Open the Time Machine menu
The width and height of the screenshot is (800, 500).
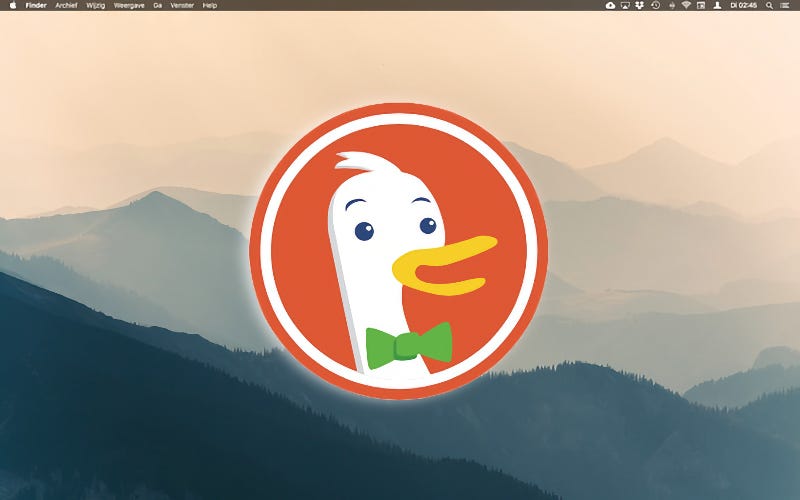coord(656,5)
